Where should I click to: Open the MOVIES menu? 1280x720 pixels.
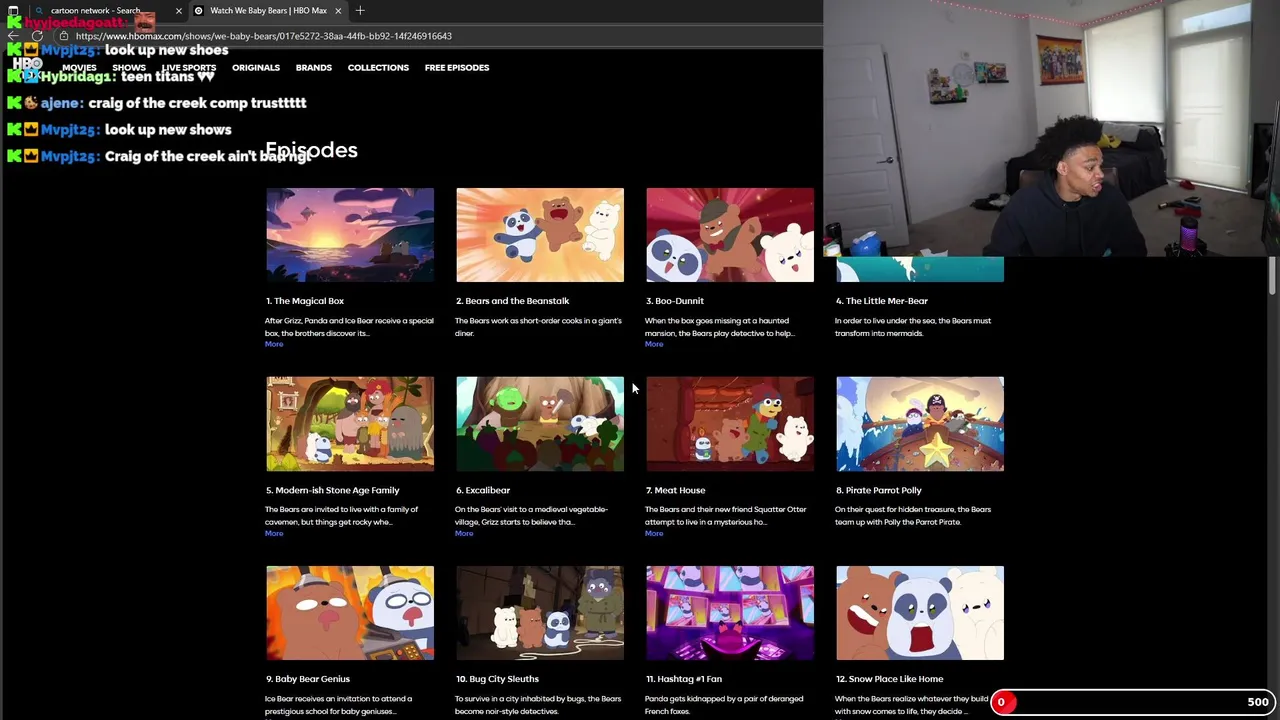(x=79, y=68)
